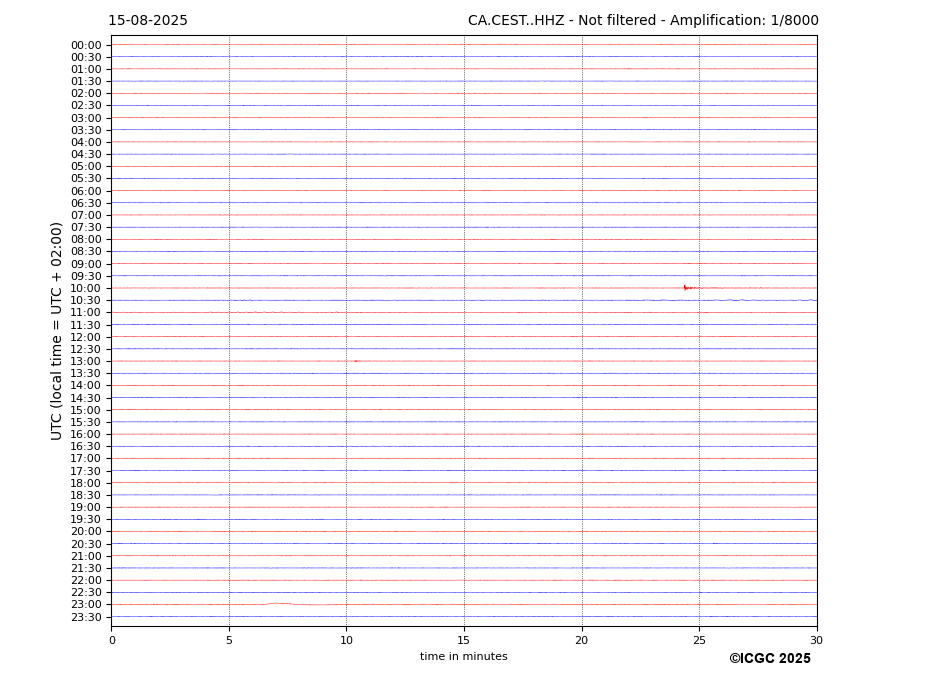
Task: Click the 05:00 time row label
Action: click(x=86, y=167)
